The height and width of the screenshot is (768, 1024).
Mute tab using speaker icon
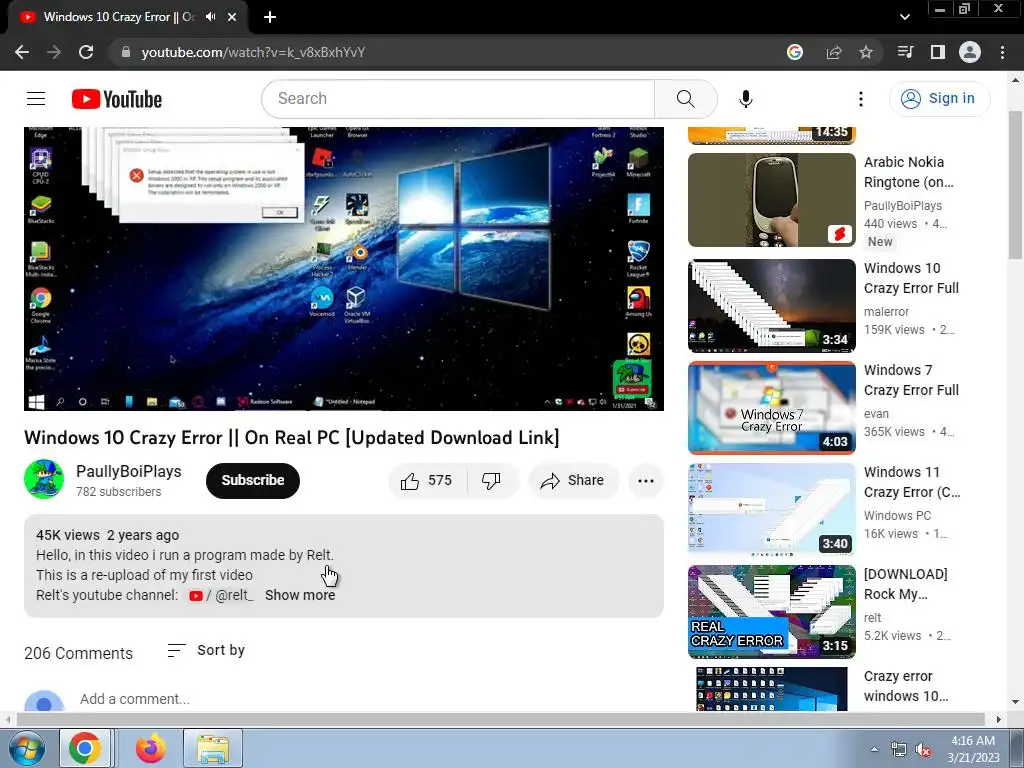(x=210, y=17)
